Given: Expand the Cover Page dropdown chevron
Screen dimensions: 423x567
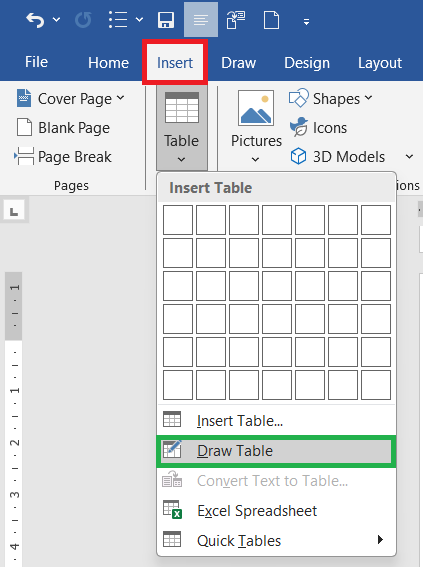Looking at the screenshot, I should (120, 98).
